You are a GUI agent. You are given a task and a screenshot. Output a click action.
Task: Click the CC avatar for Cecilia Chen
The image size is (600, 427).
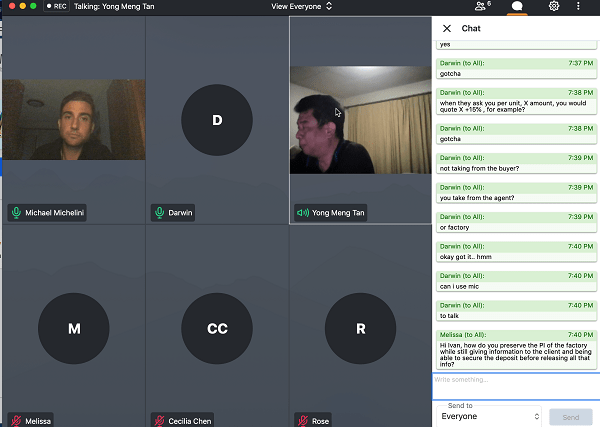coord(217,328)
